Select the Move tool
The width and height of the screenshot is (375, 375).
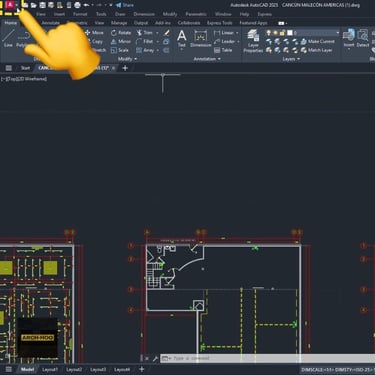click(x=95, y=33)
